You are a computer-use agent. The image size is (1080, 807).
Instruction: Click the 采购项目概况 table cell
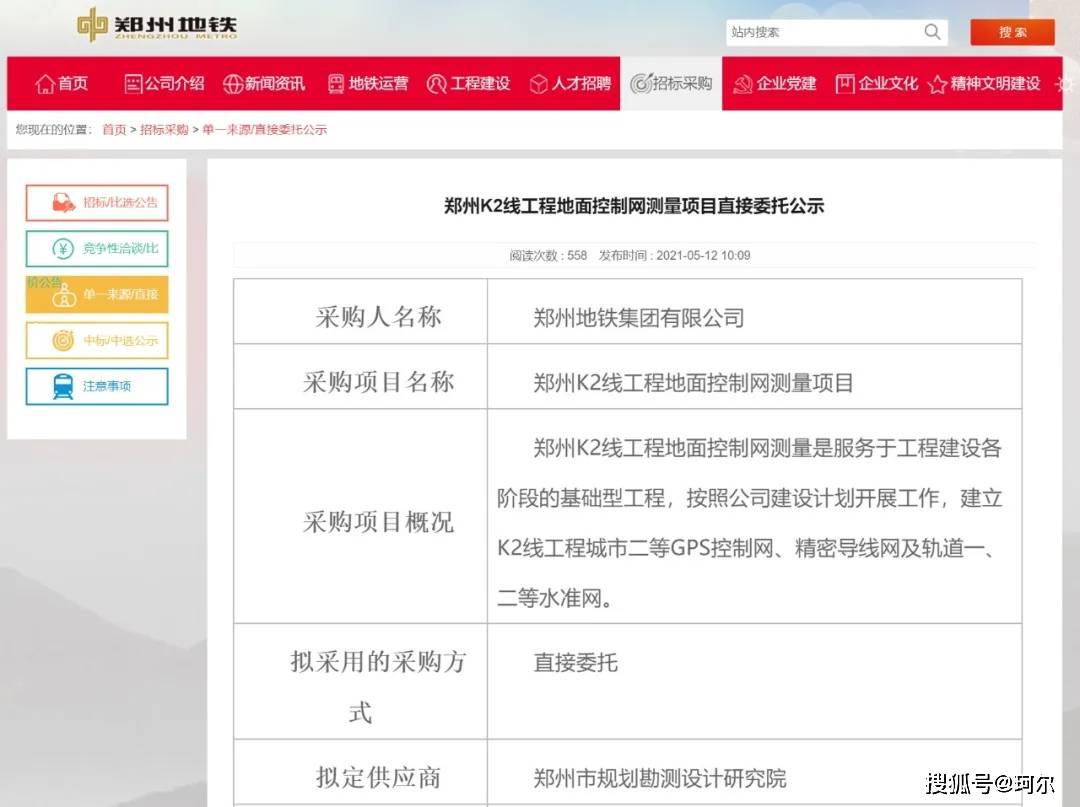pos(360,516)
